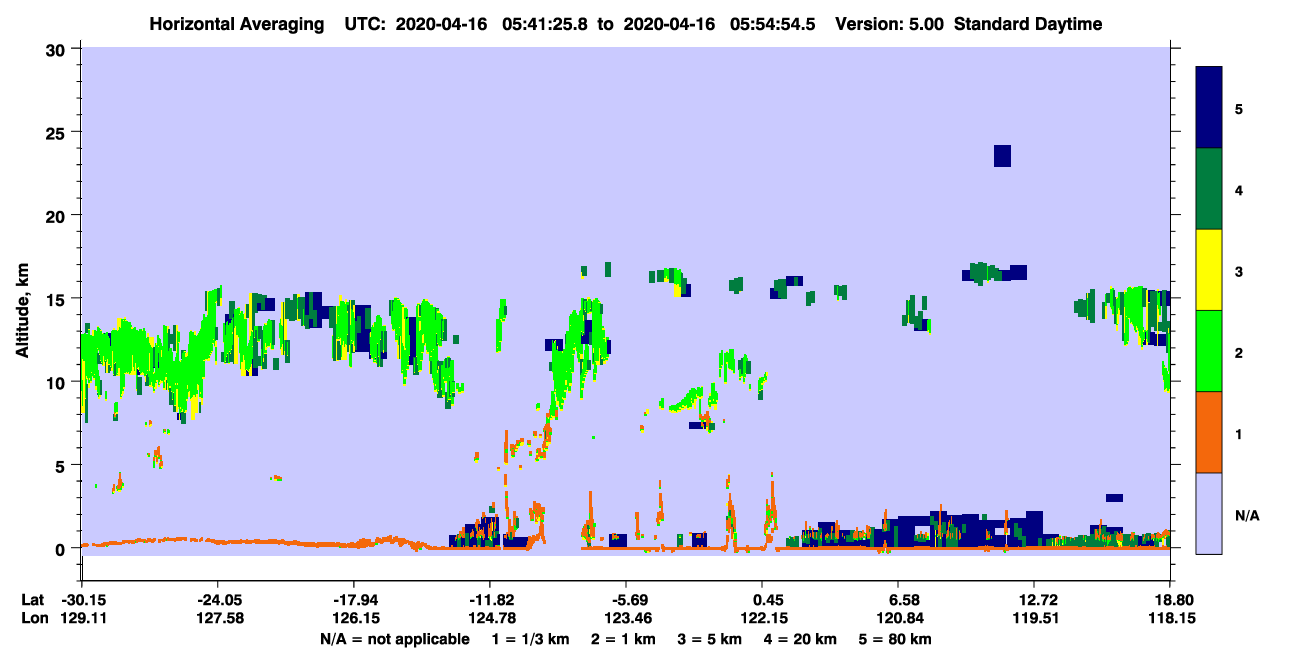This screenshot has width=1300, height=667.
Task: Click the colorbar label '3'
Action: click(1239, 272)
